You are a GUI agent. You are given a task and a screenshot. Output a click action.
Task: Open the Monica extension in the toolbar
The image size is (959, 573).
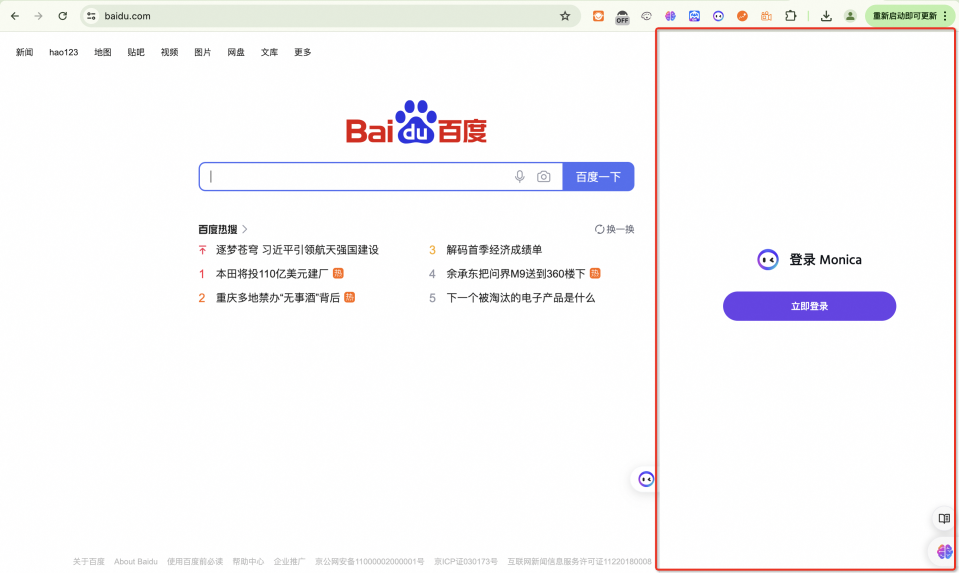(x=718, y=16)
